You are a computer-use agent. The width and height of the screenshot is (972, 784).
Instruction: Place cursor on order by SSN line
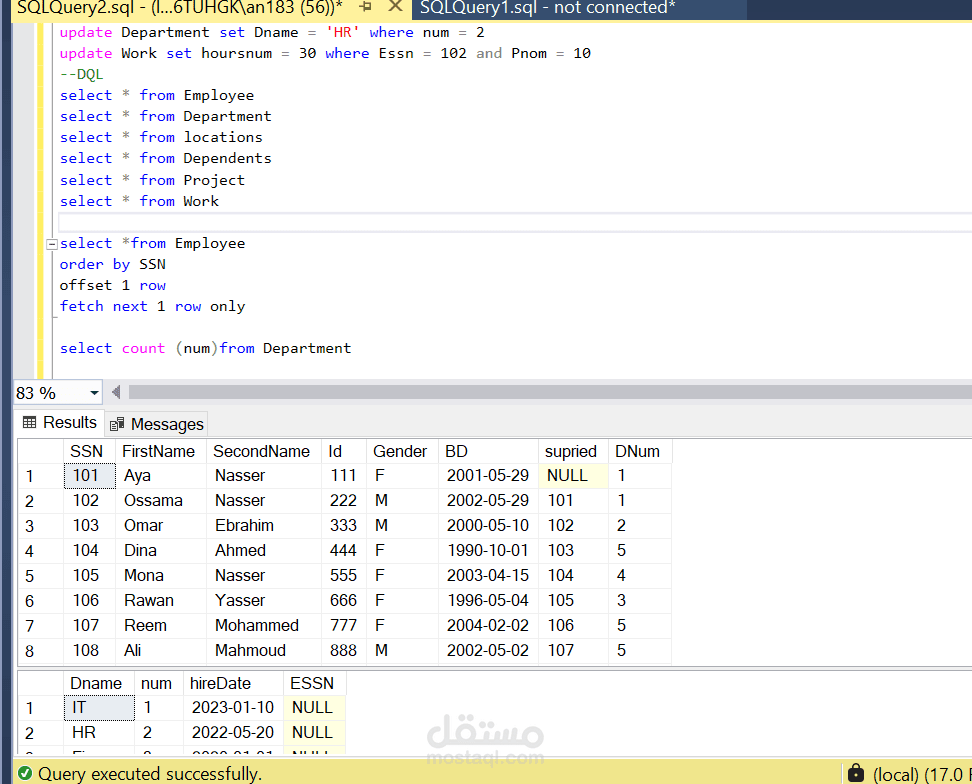point(113,265)
